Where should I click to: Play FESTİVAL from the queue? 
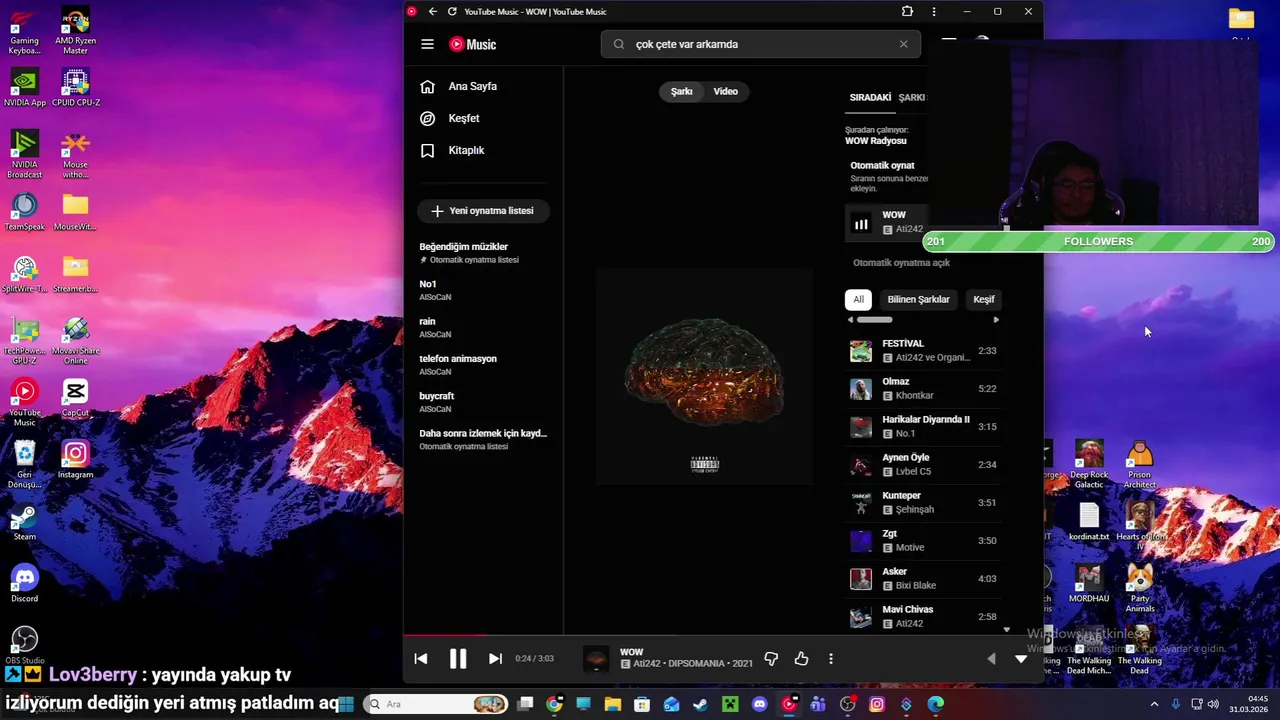923,351
